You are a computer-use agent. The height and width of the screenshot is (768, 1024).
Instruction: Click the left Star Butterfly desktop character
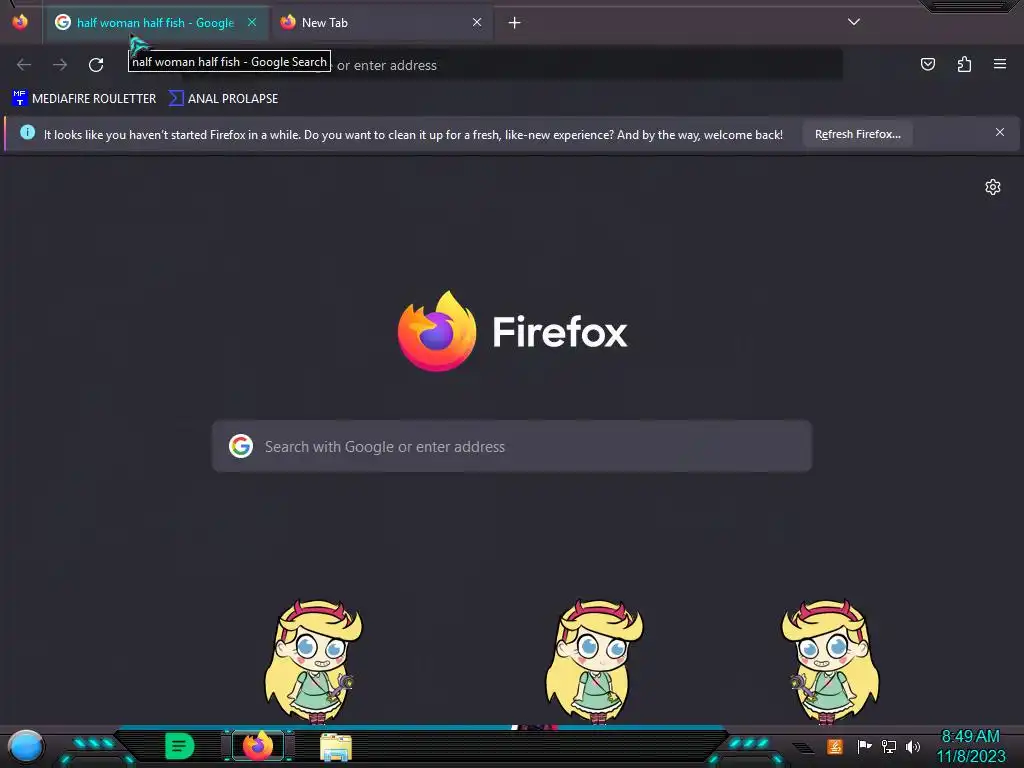[313, 661]
